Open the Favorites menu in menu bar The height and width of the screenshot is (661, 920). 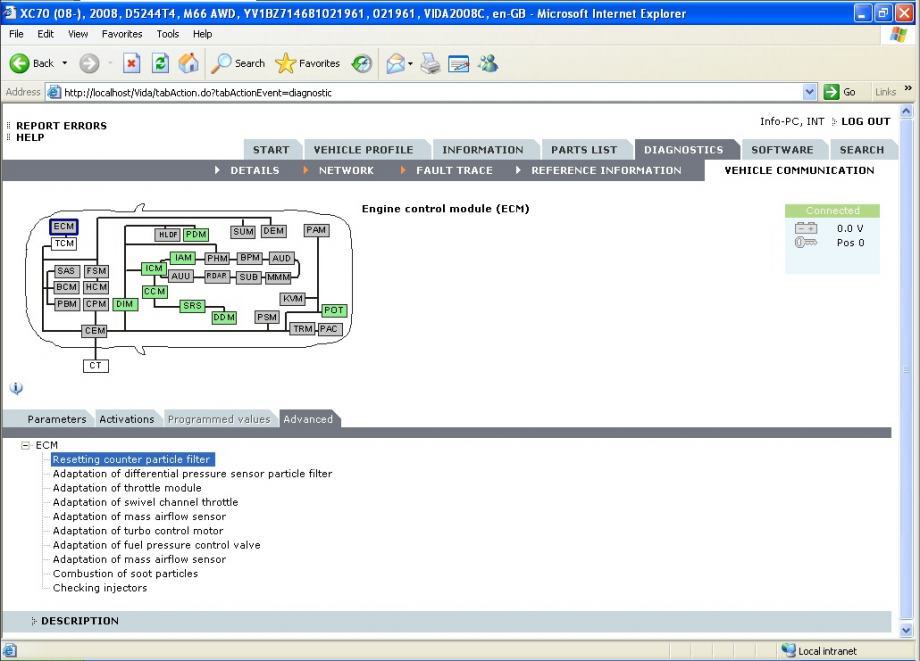pos(121,34)
